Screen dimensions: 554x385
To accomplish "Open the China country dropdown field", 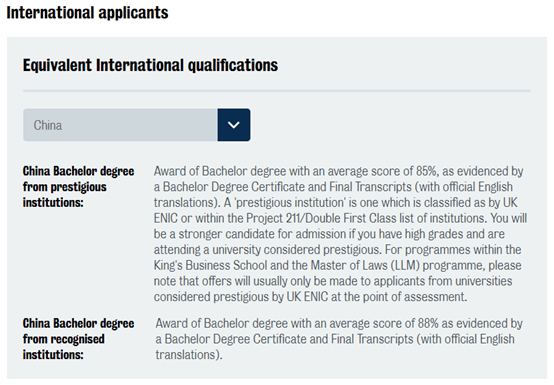I will 137,125.
